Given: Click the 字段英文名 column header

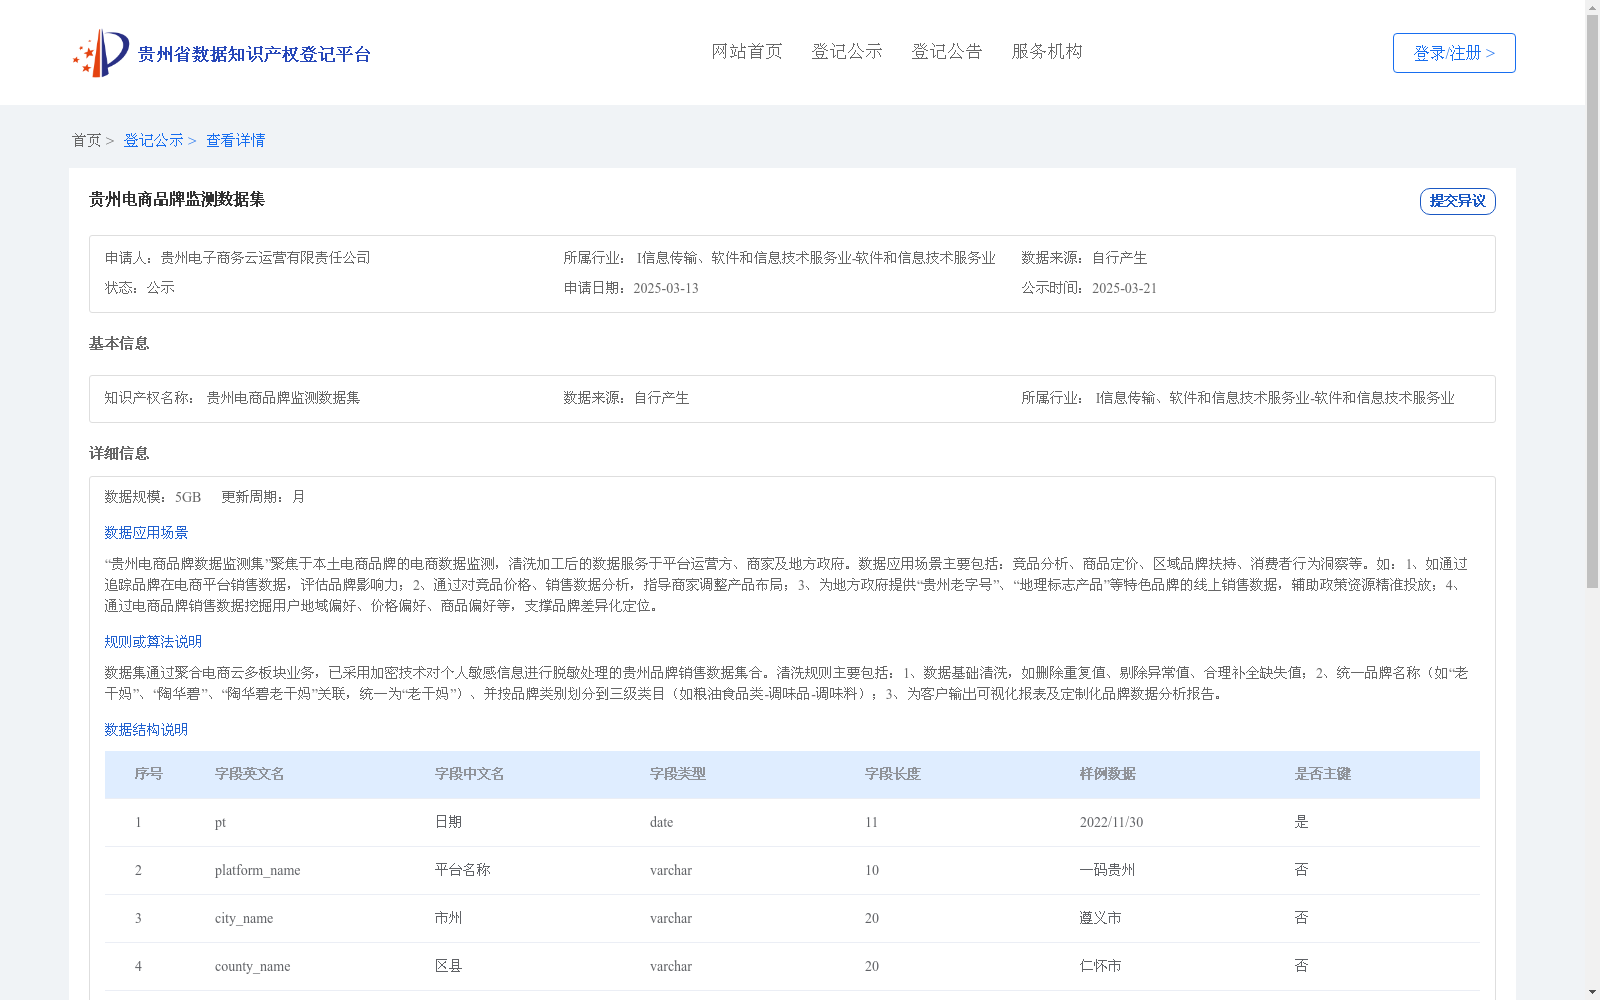Looking at the screenshot, I should pyautogui.click(x=250, y=774).
